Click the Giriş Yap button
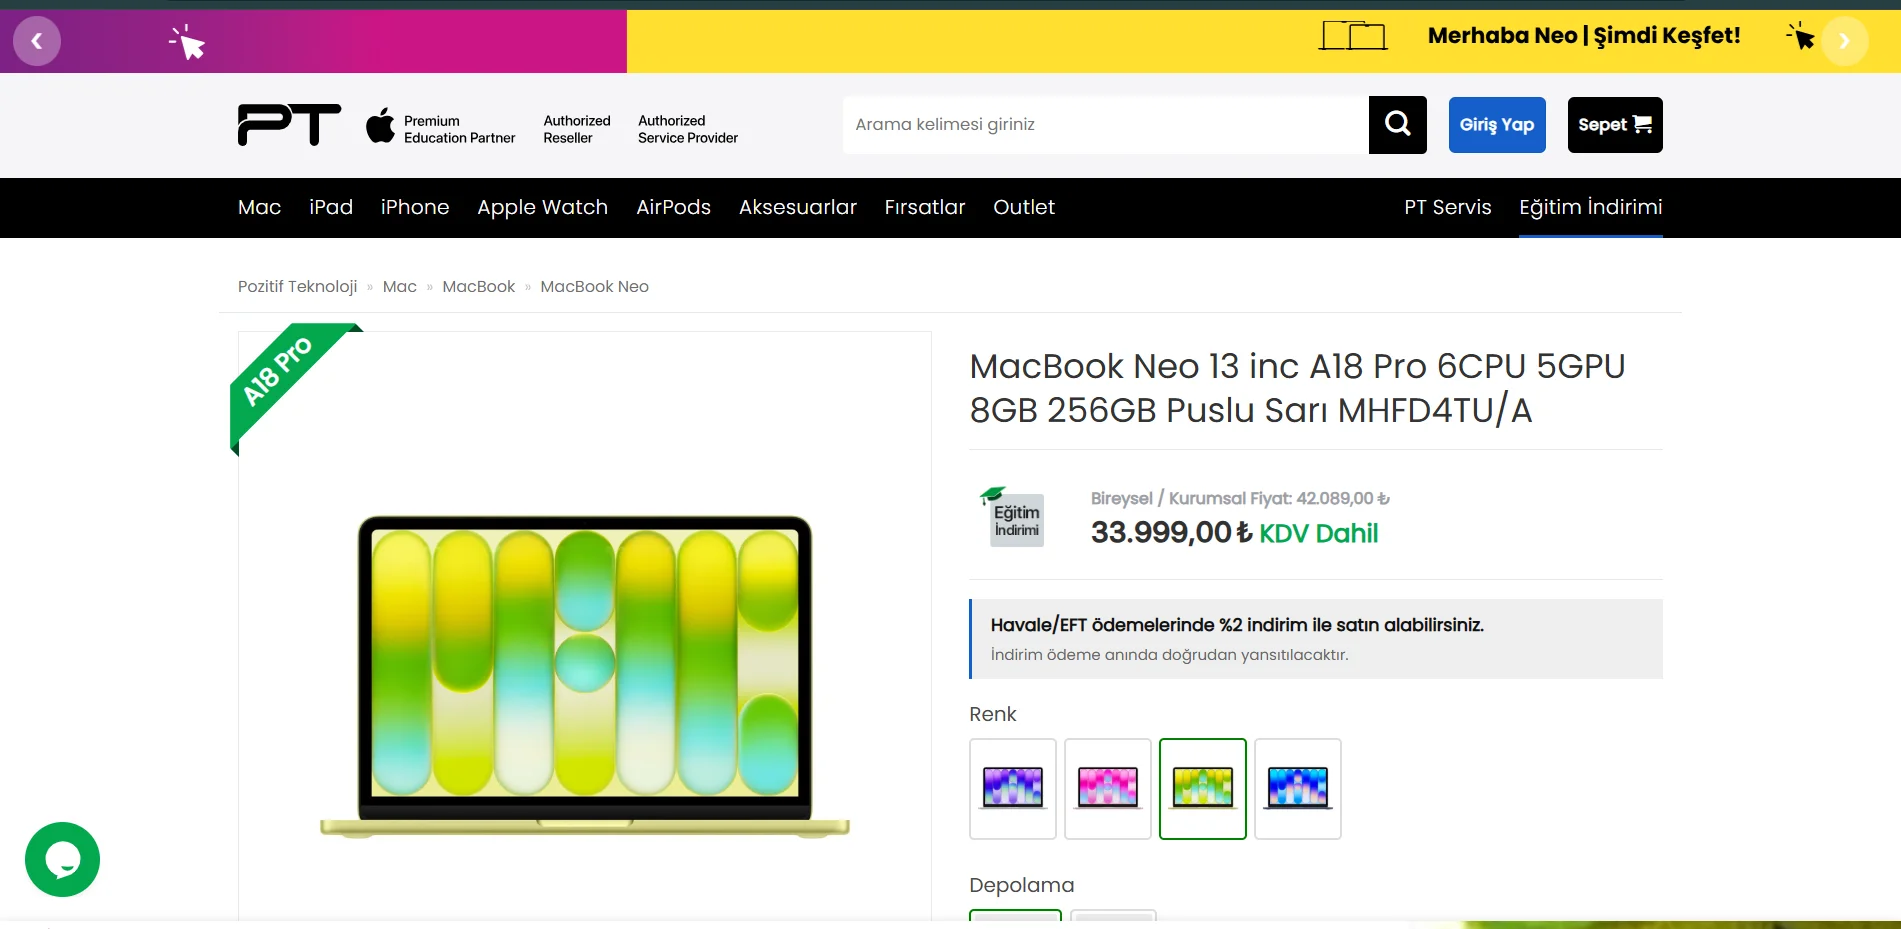The width and height of the screenshot is (1901, 929). (1497, 125)
